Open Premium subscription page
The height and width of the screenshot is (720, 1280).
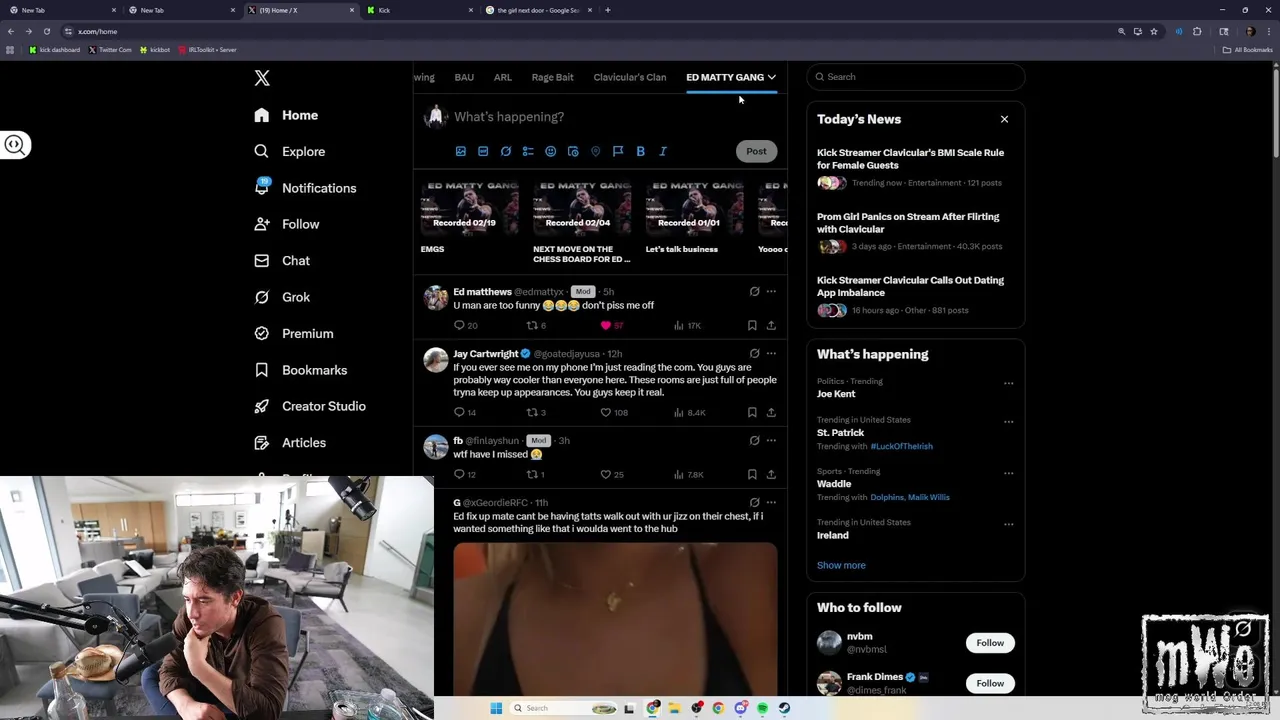[x=293, y=333]
